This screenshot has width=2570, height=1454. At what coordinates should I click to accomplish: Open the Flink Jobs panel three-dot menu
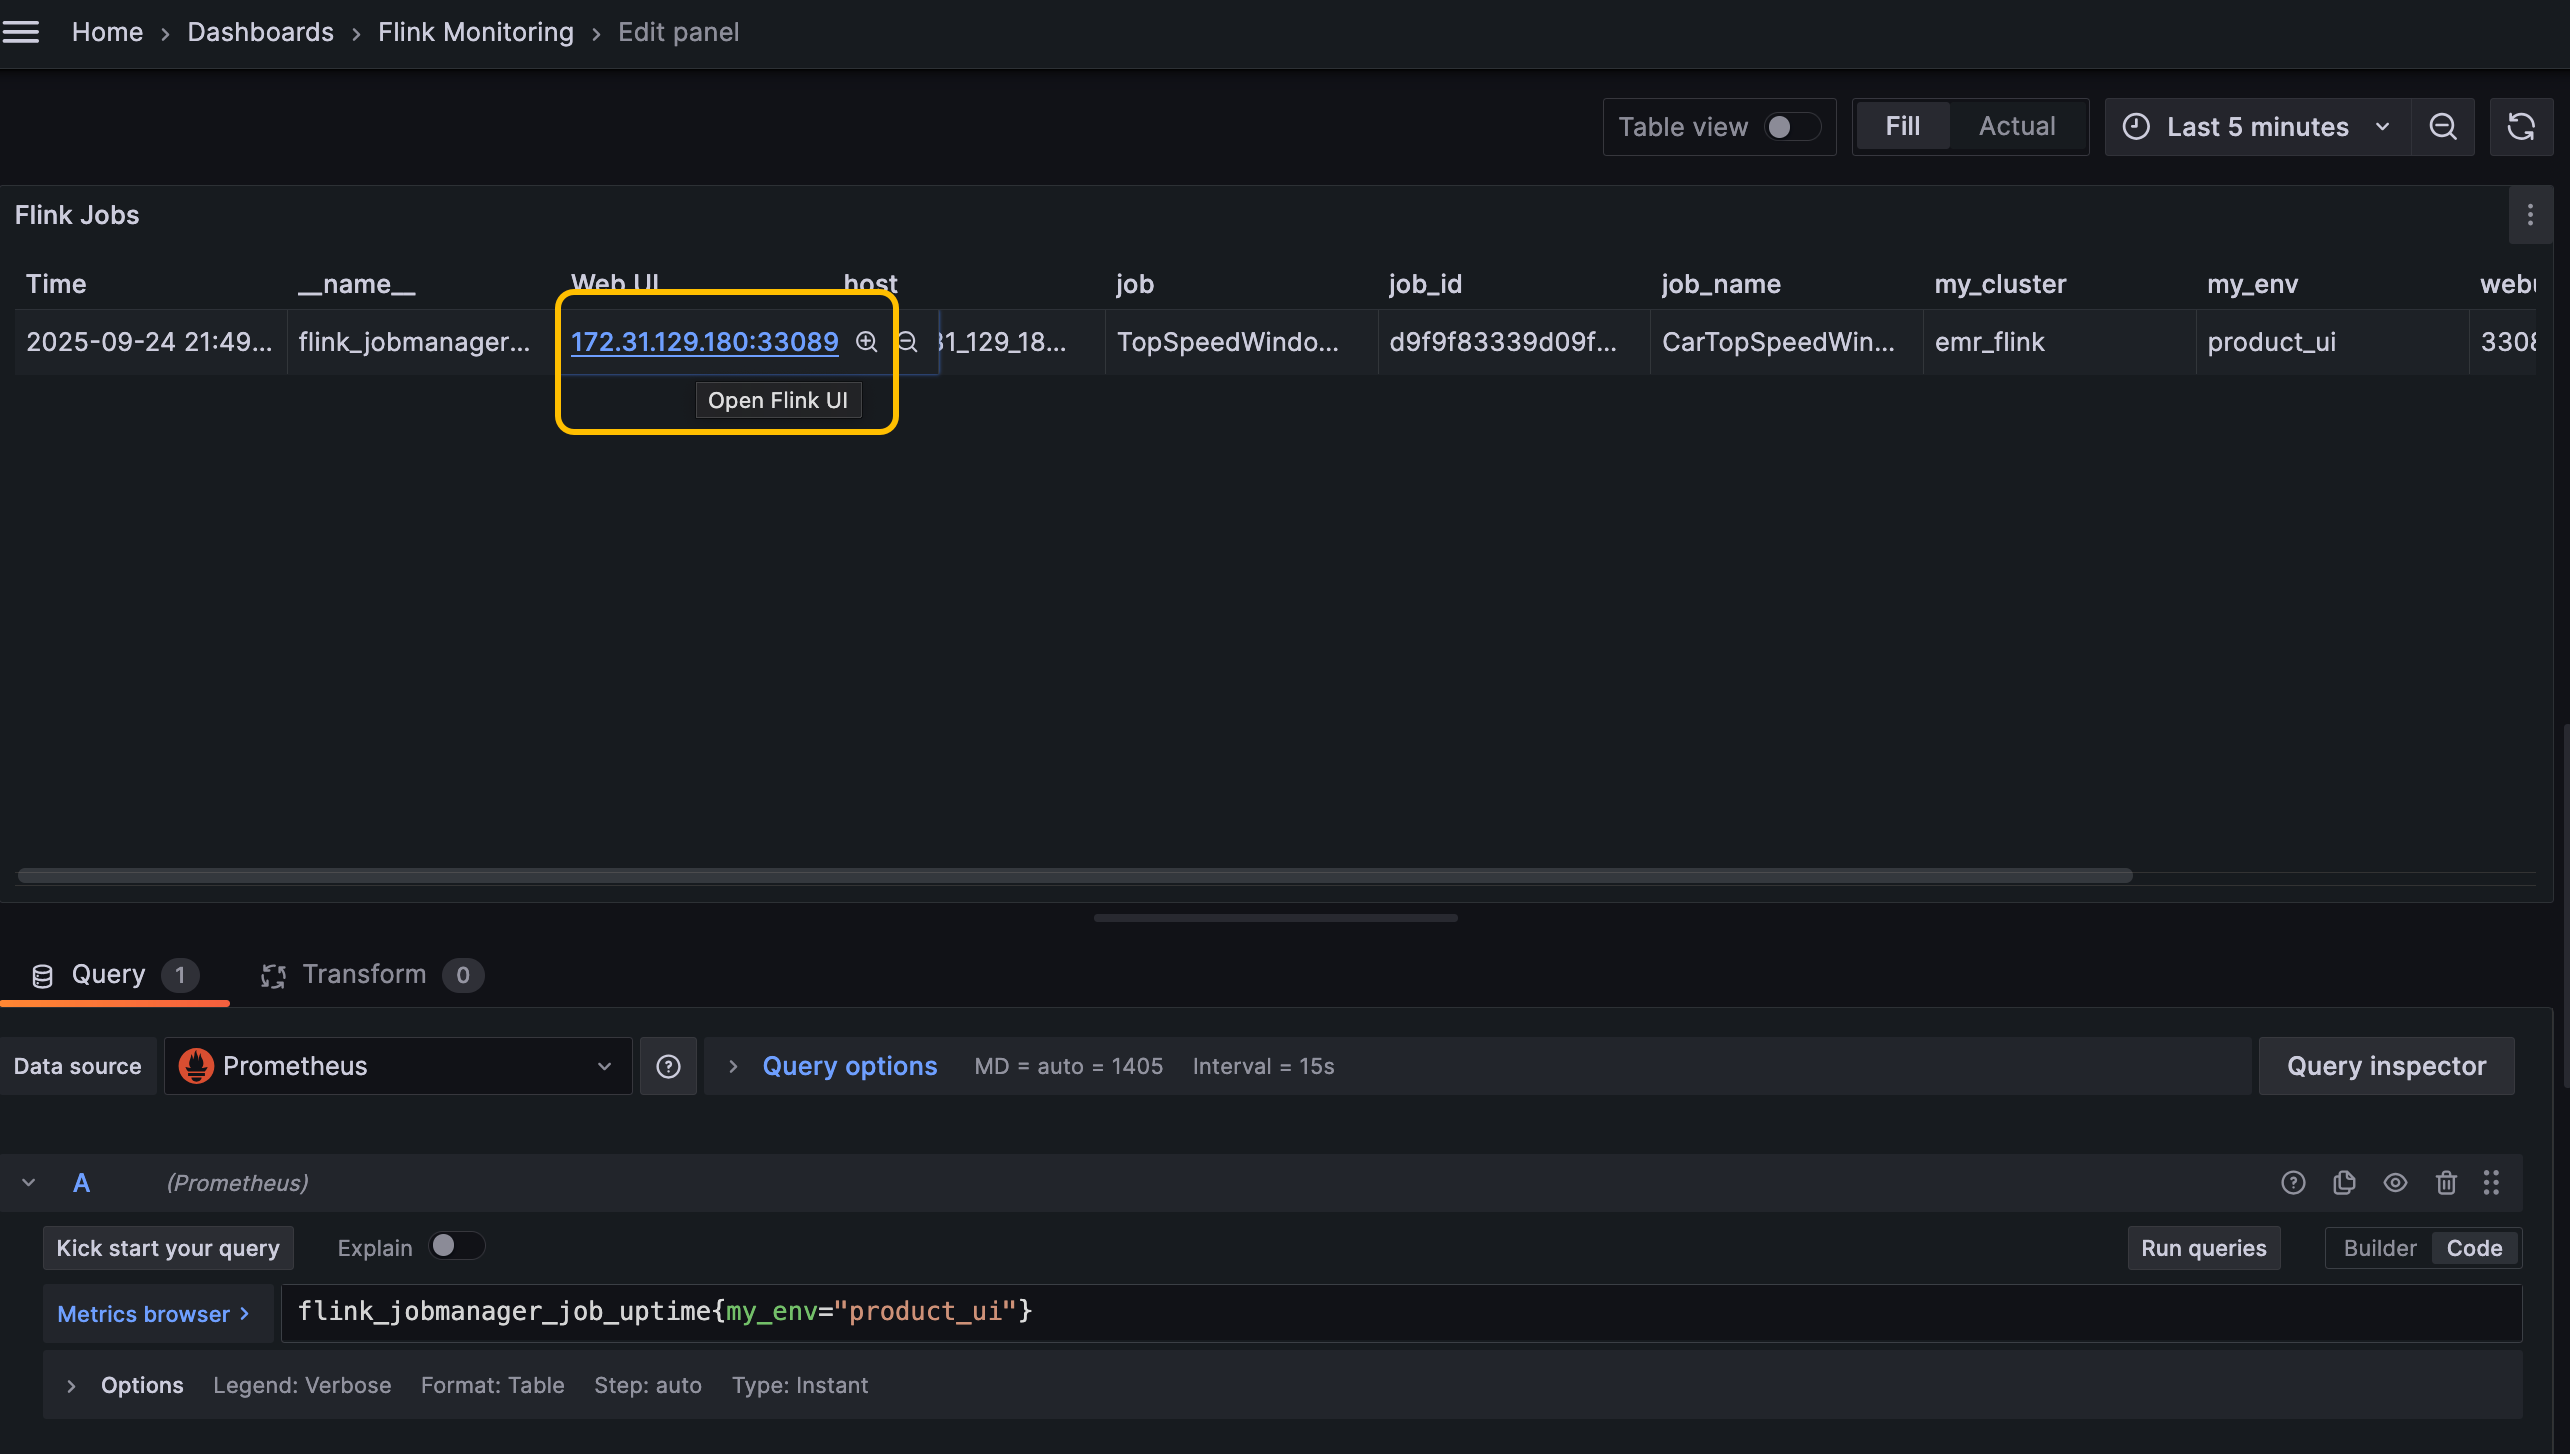click(2530, 215)
